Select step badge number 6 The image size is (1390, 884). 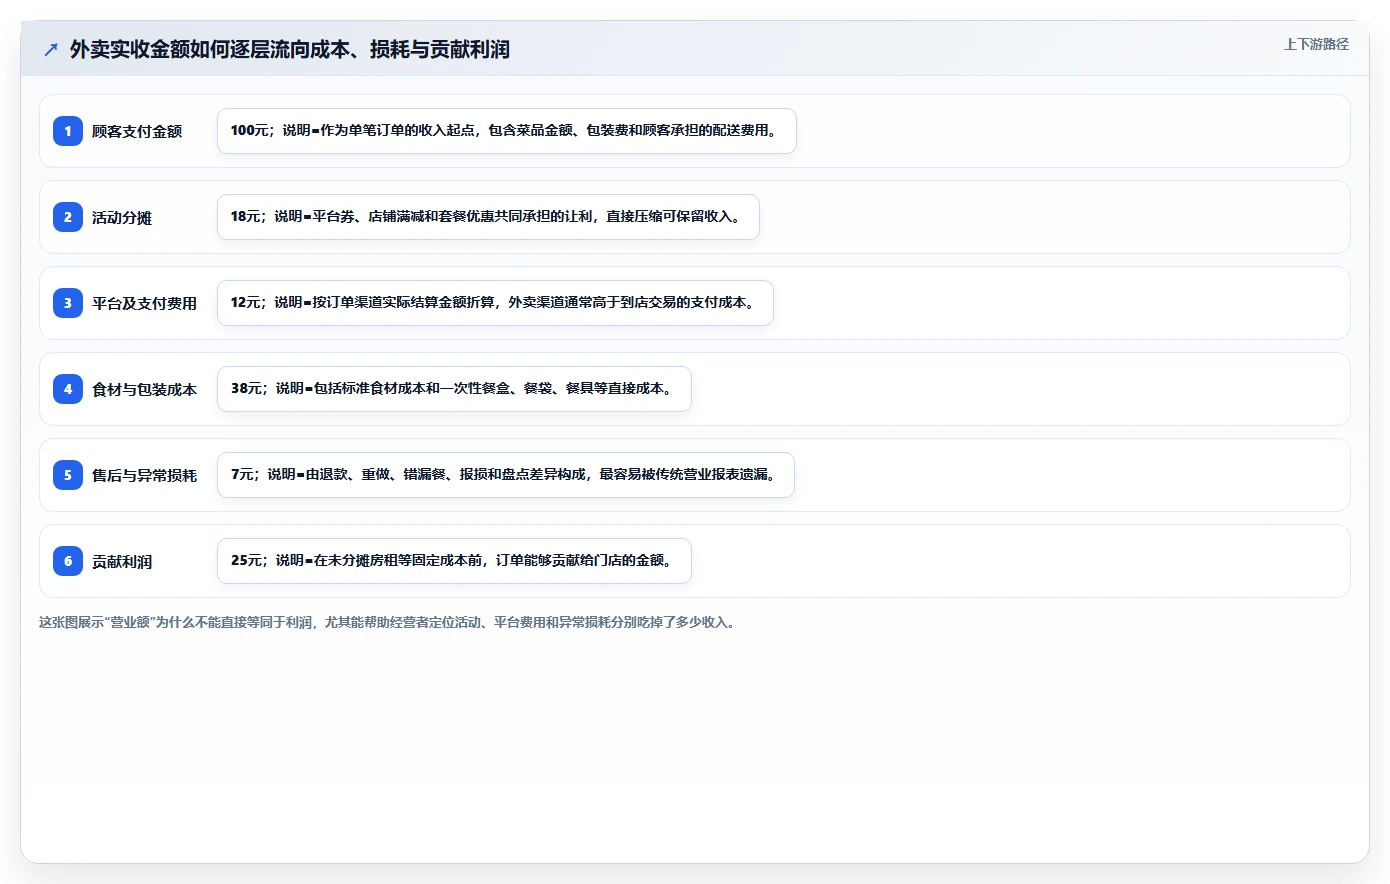pos(68,561)
